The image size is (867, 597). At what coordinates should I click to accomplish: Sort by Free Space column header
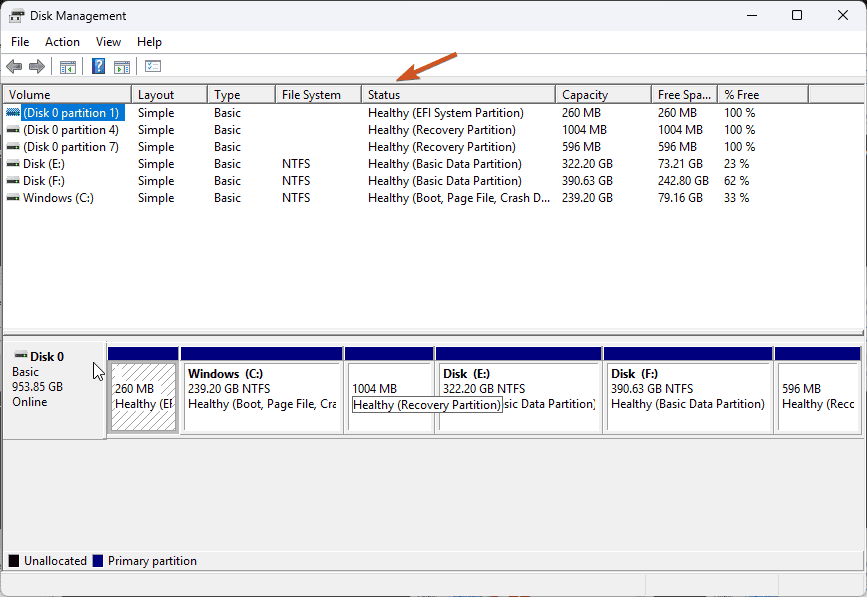(685, 95)
